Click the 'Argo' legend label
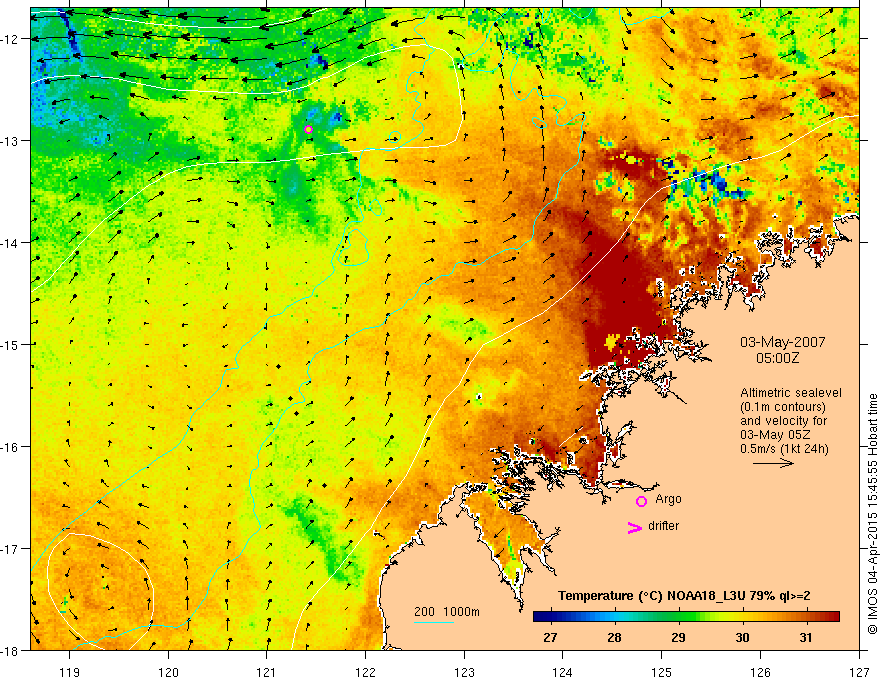The image size is (880, 680). point(668,499)
